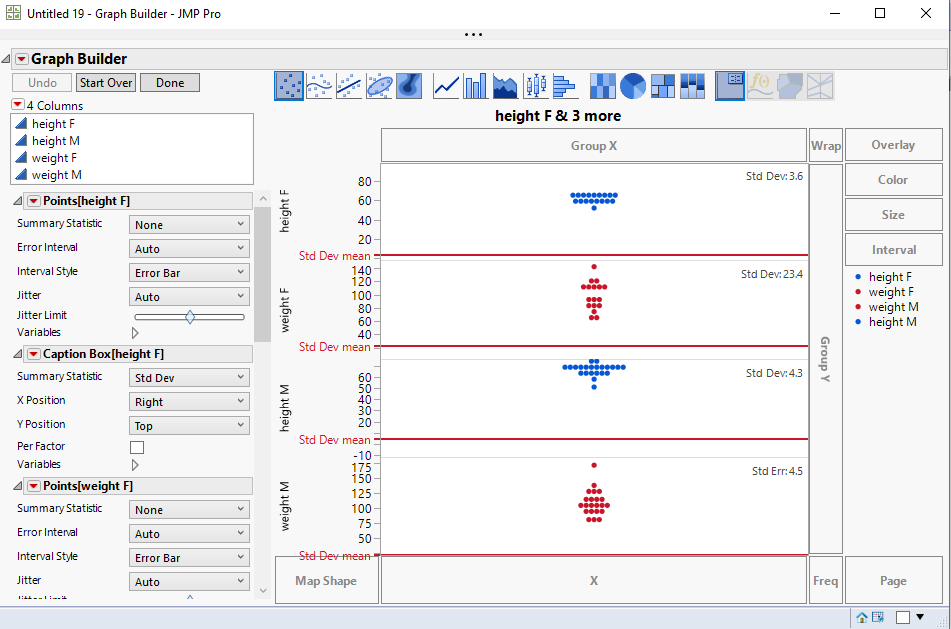Select the Smoother element icon
The height and width of the screenshot is (629, 951).
point(319,86)
